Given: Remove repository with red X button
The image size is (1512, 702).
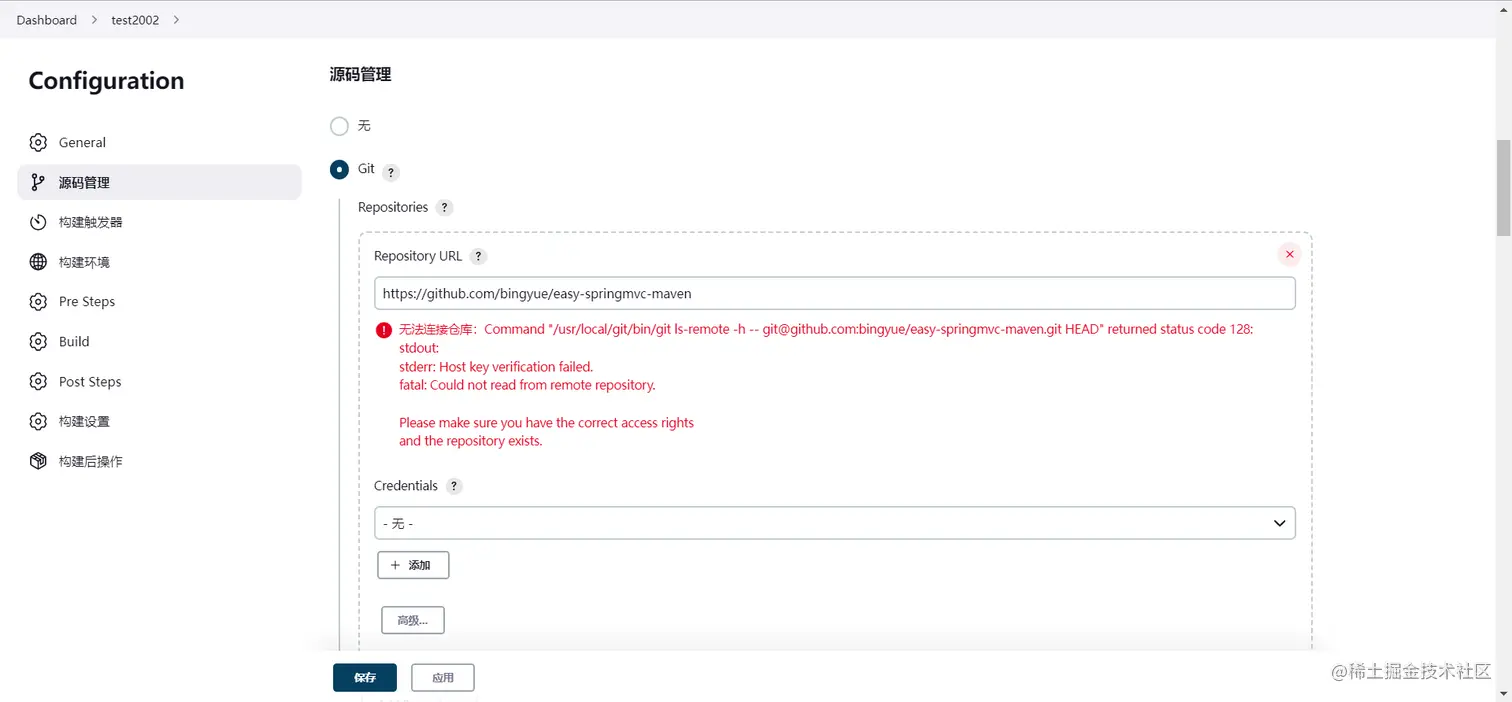Looking at the screenshot, I should 1289,254.
